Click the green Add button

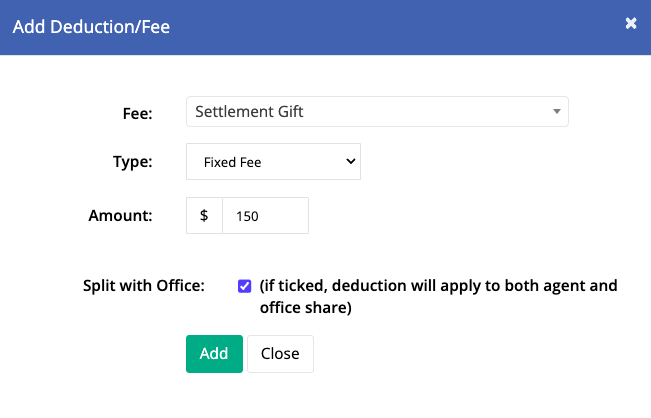tap(214, 354)
